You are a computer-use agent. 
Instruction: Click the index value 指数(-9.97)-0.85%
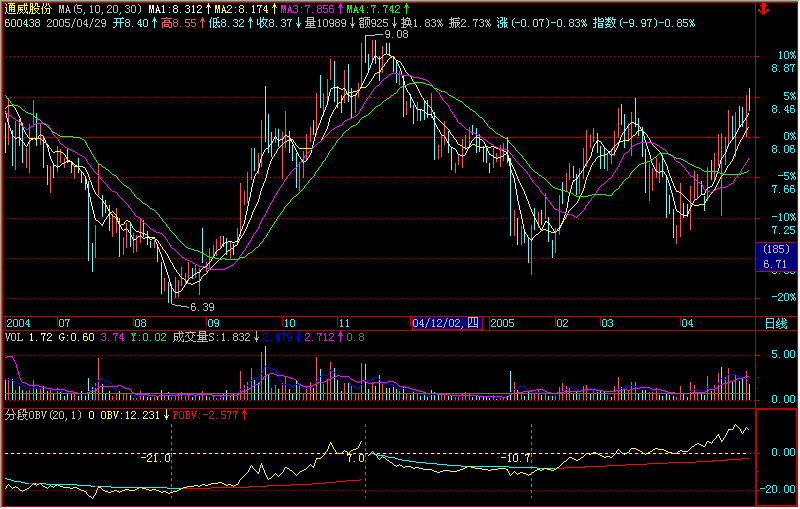tap(644, 23)
